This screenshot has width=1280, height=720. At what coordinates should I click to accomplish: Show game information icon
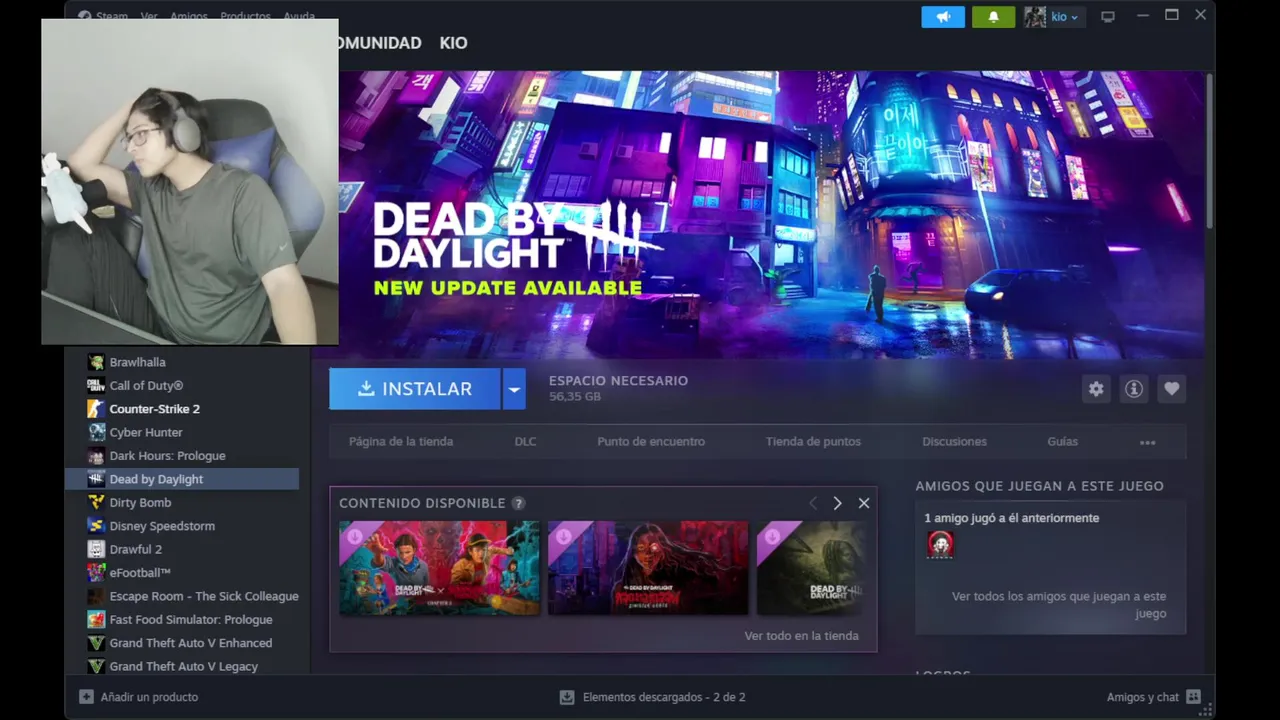pyautogui.click(x=1134, y=389)
